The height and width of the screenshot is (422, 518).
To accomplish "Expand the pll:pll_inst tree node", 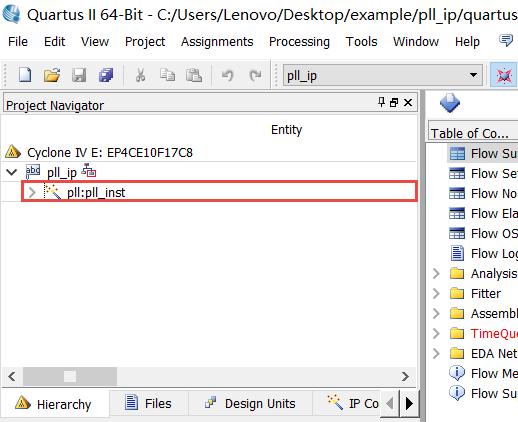I will pyautogui.click(x=32, y=192).
